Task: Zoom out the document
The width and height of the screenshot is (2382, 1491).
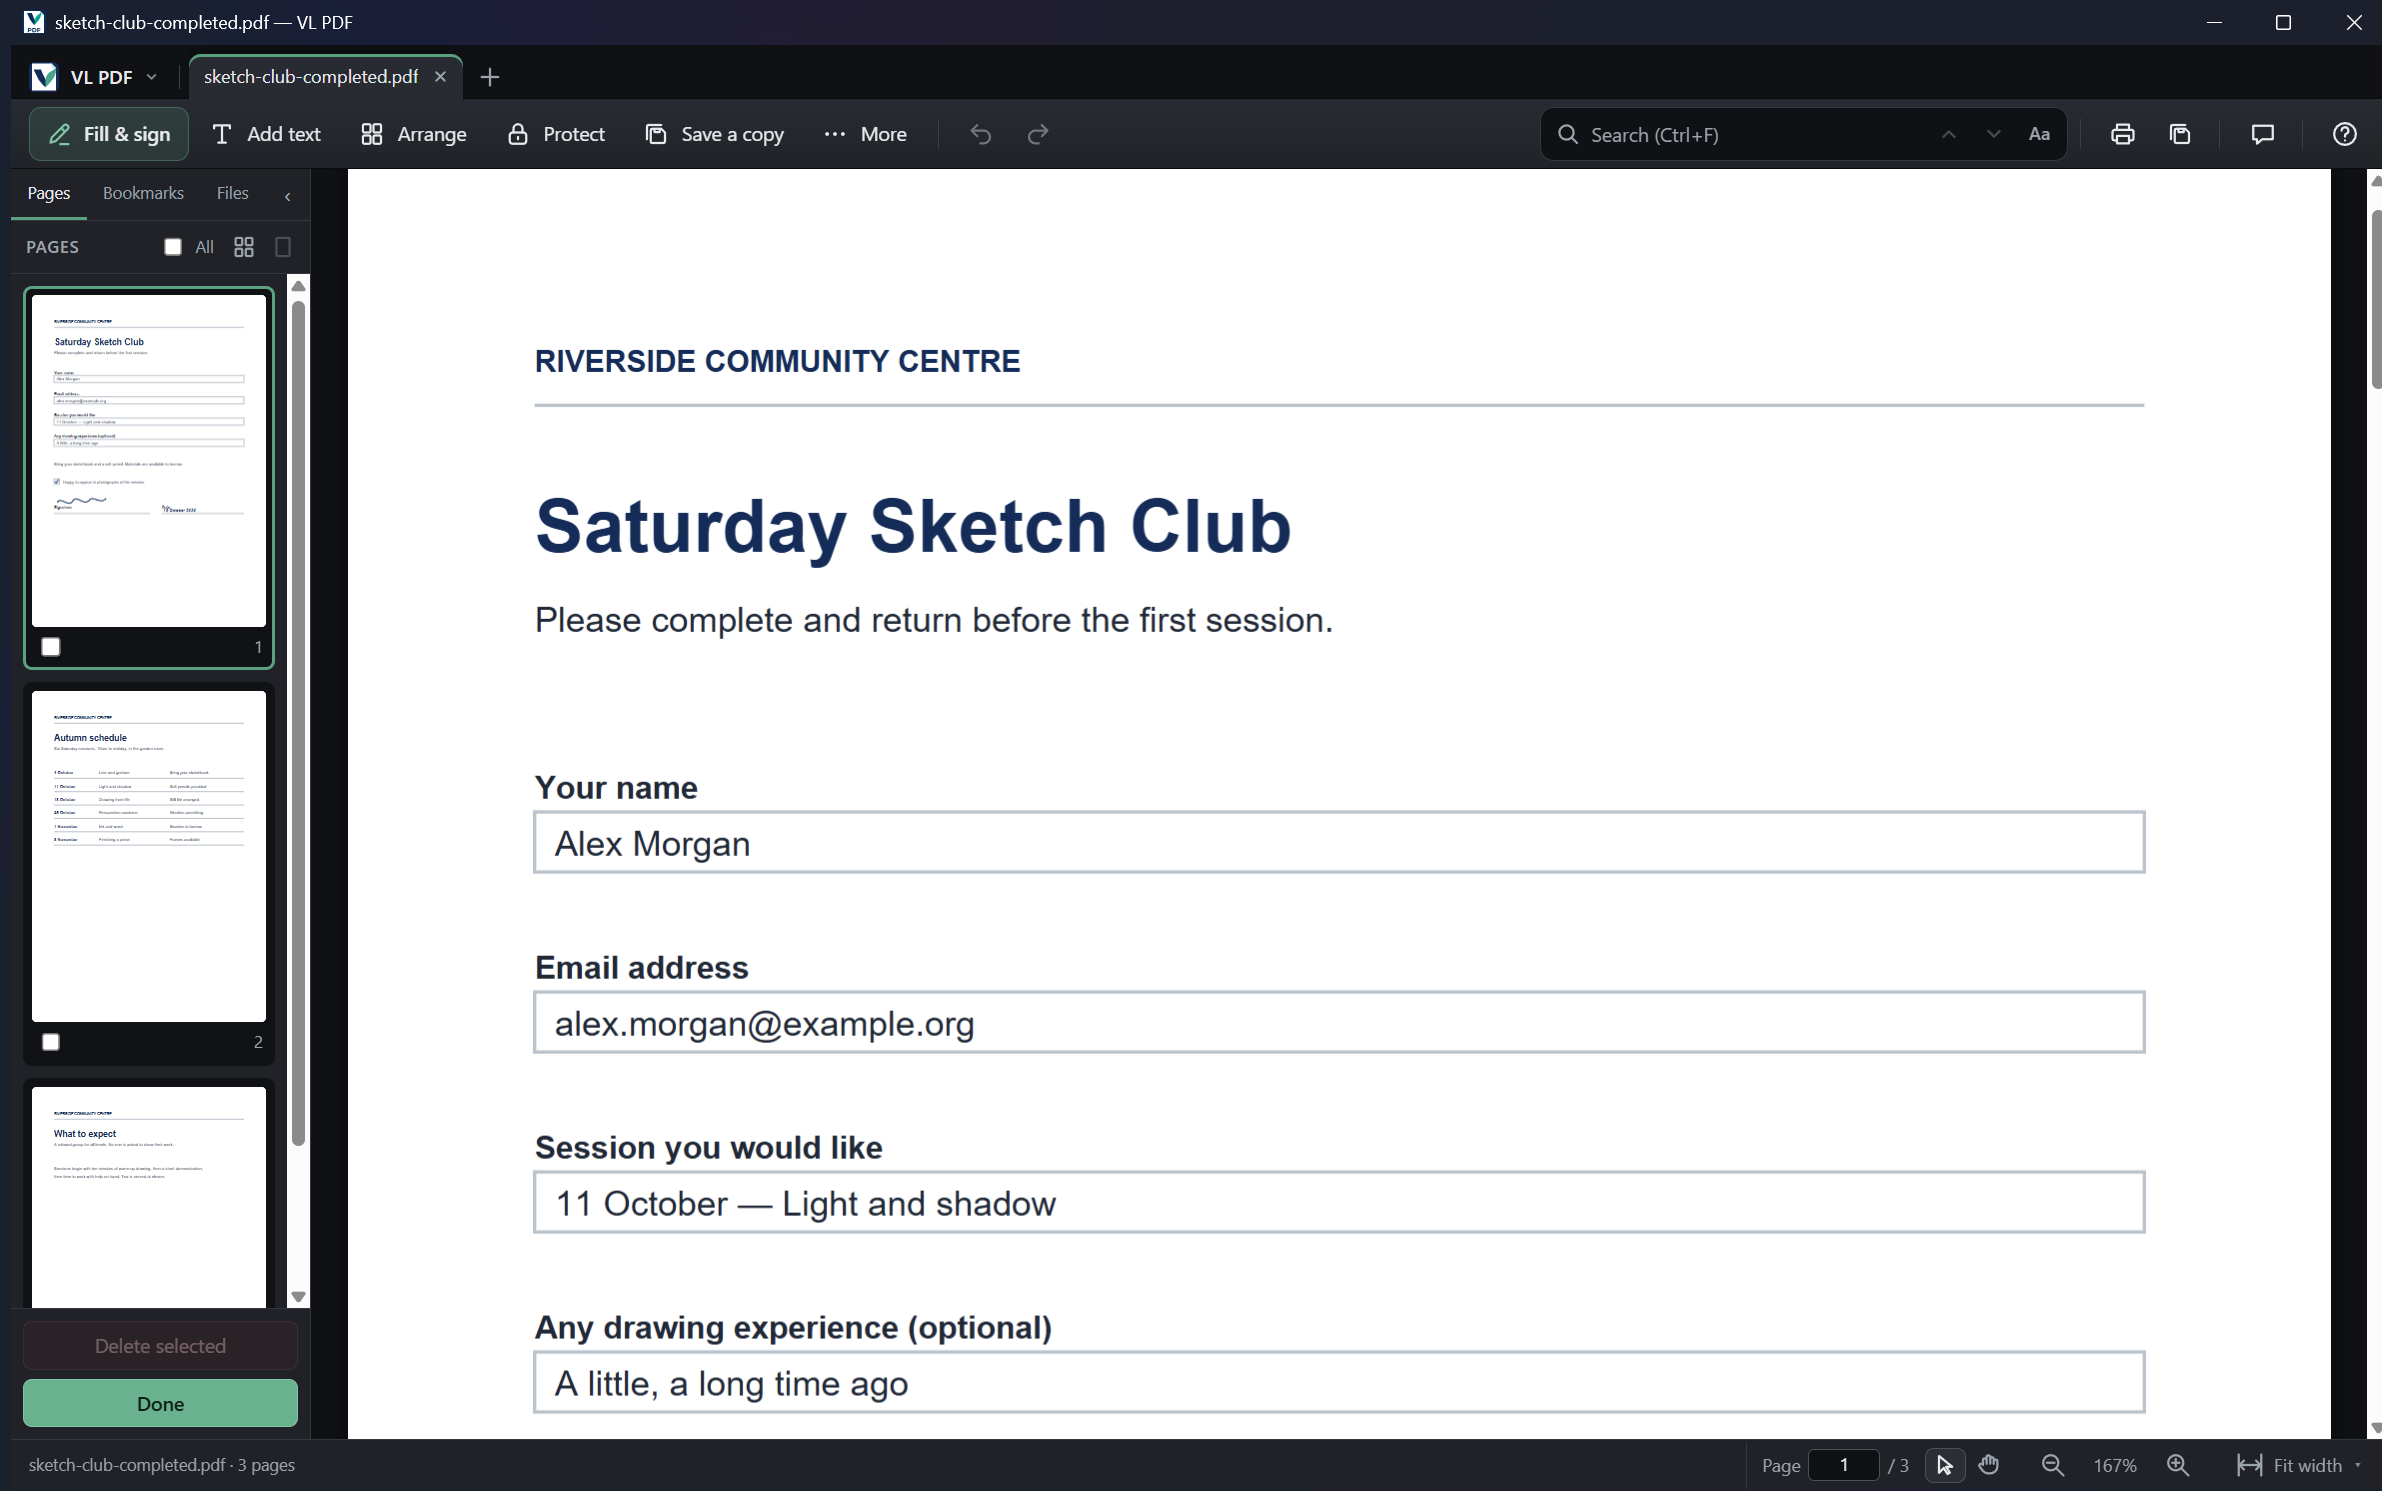Action: pos(2052,1465)
